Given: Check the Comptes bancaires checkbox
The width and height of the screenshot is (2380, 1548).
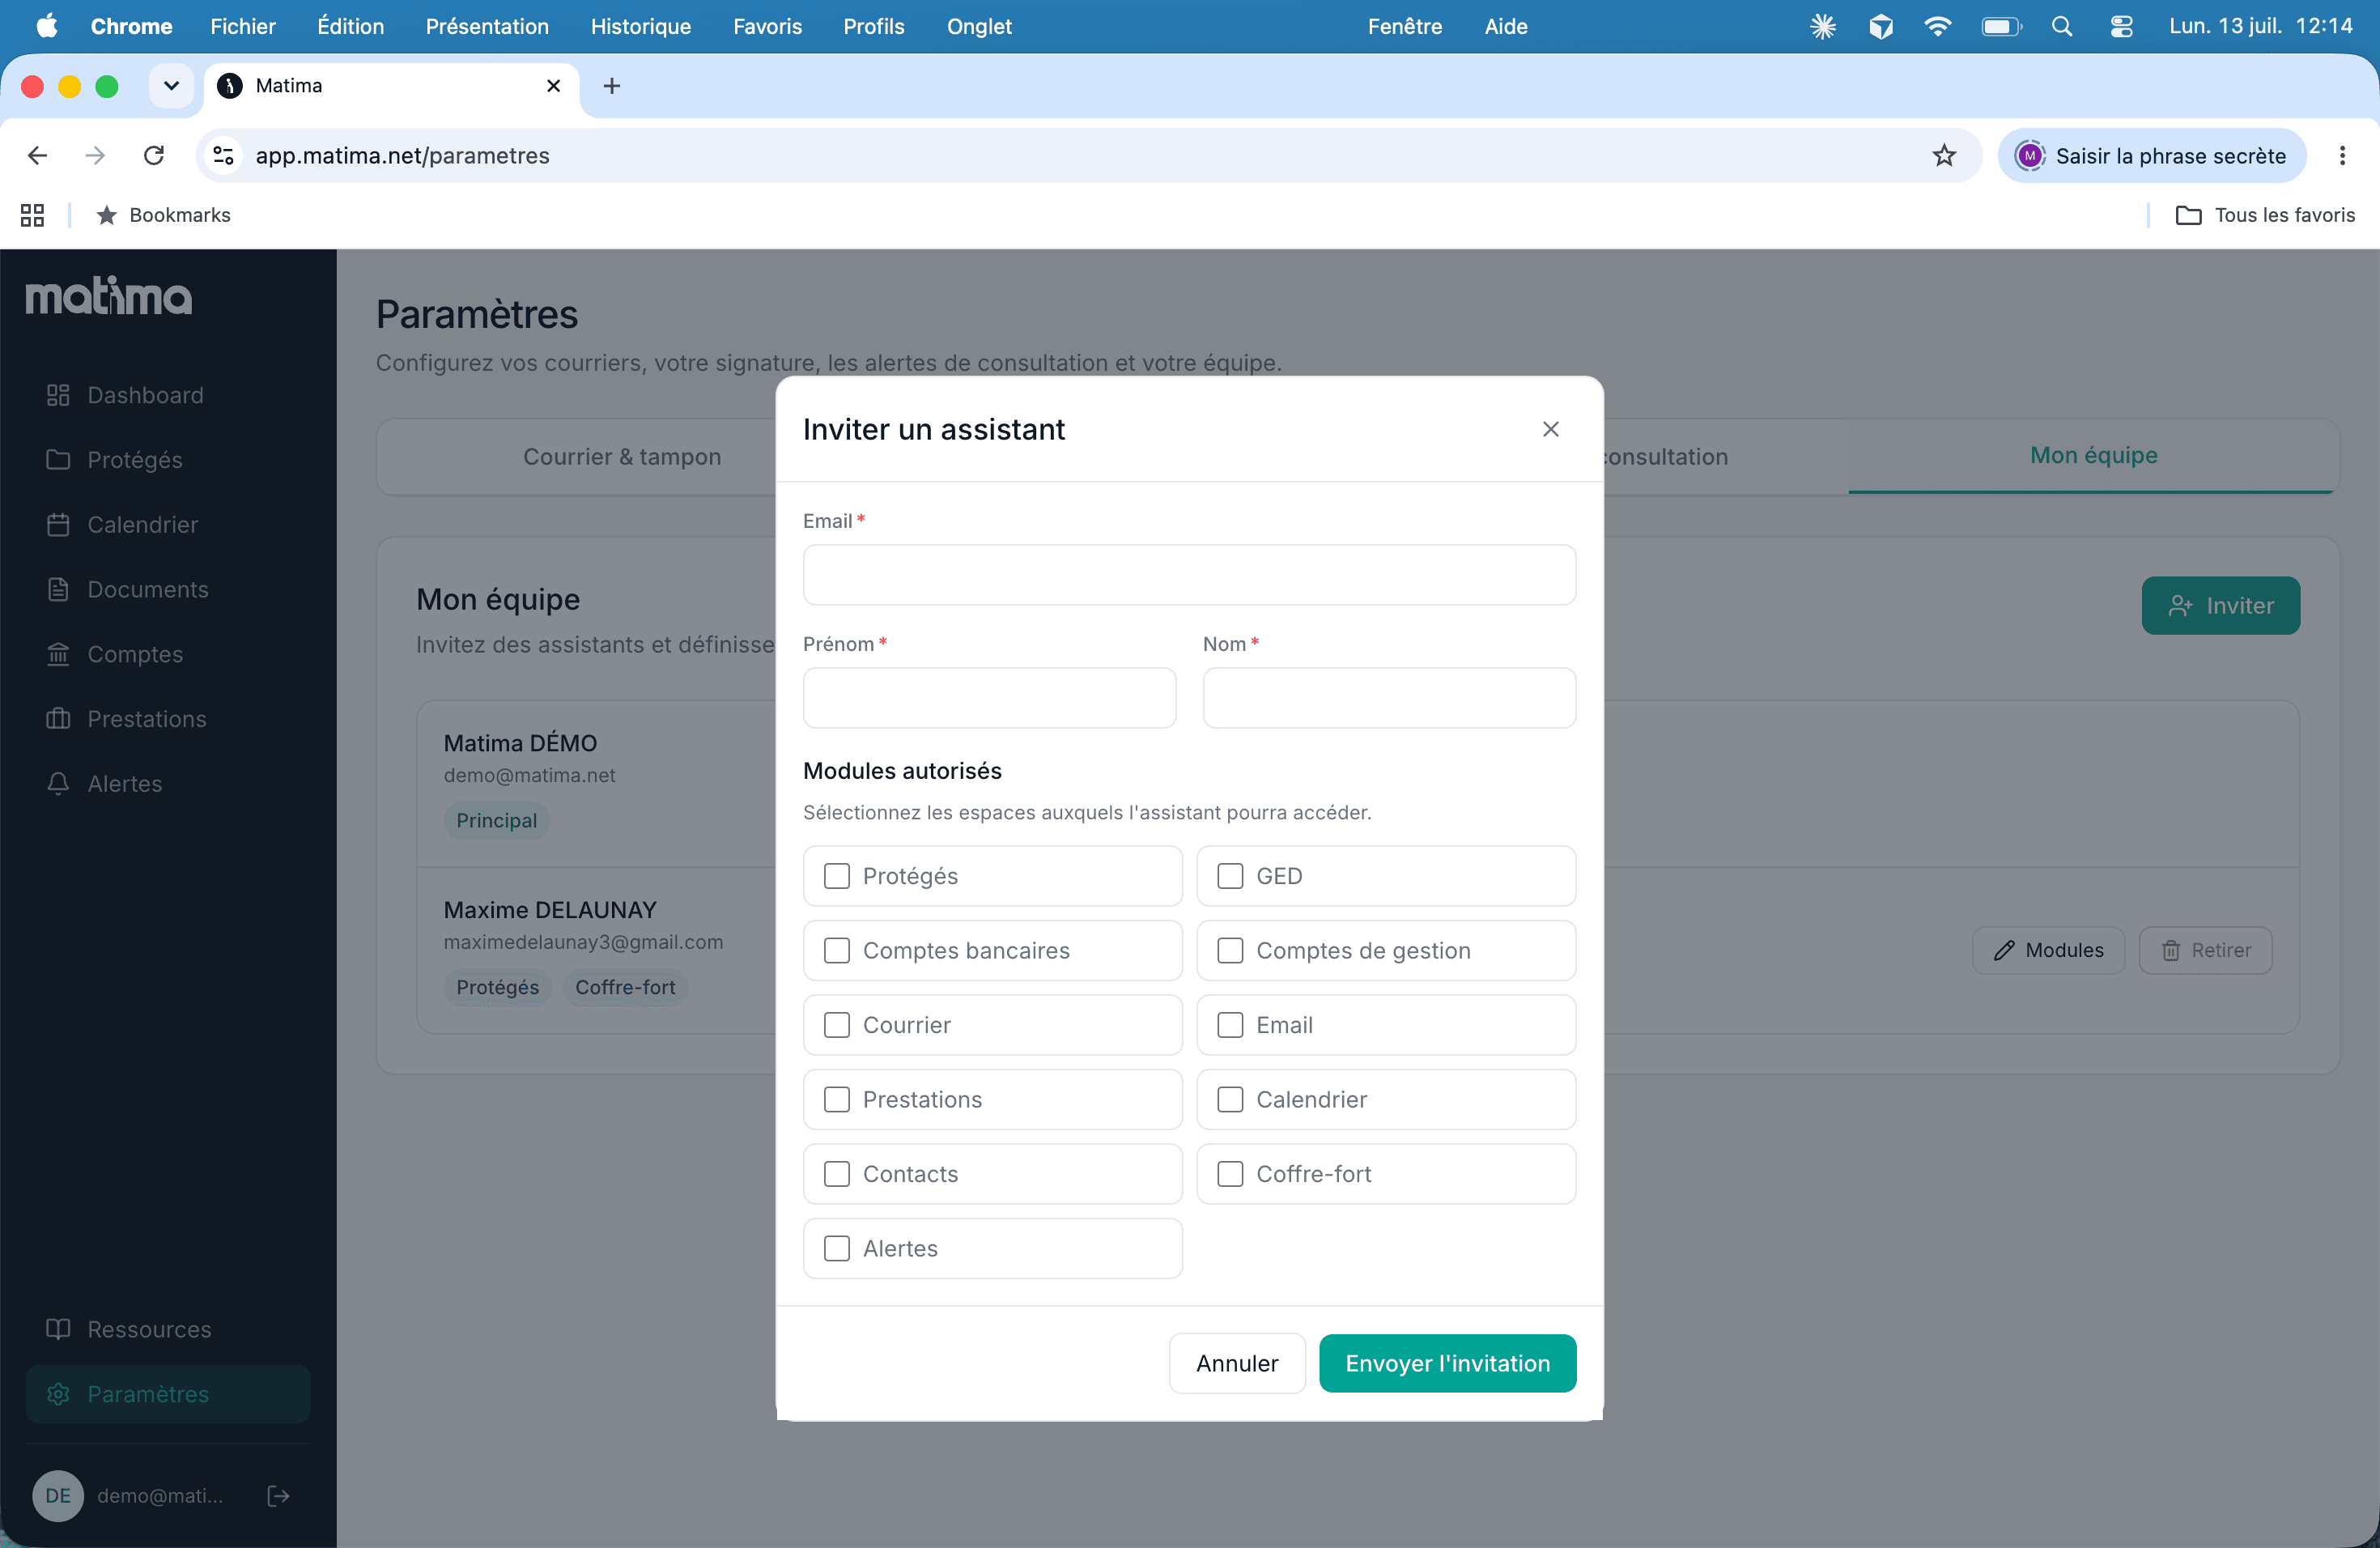Looking at the screenshot, I should click(x=836, y=950).
